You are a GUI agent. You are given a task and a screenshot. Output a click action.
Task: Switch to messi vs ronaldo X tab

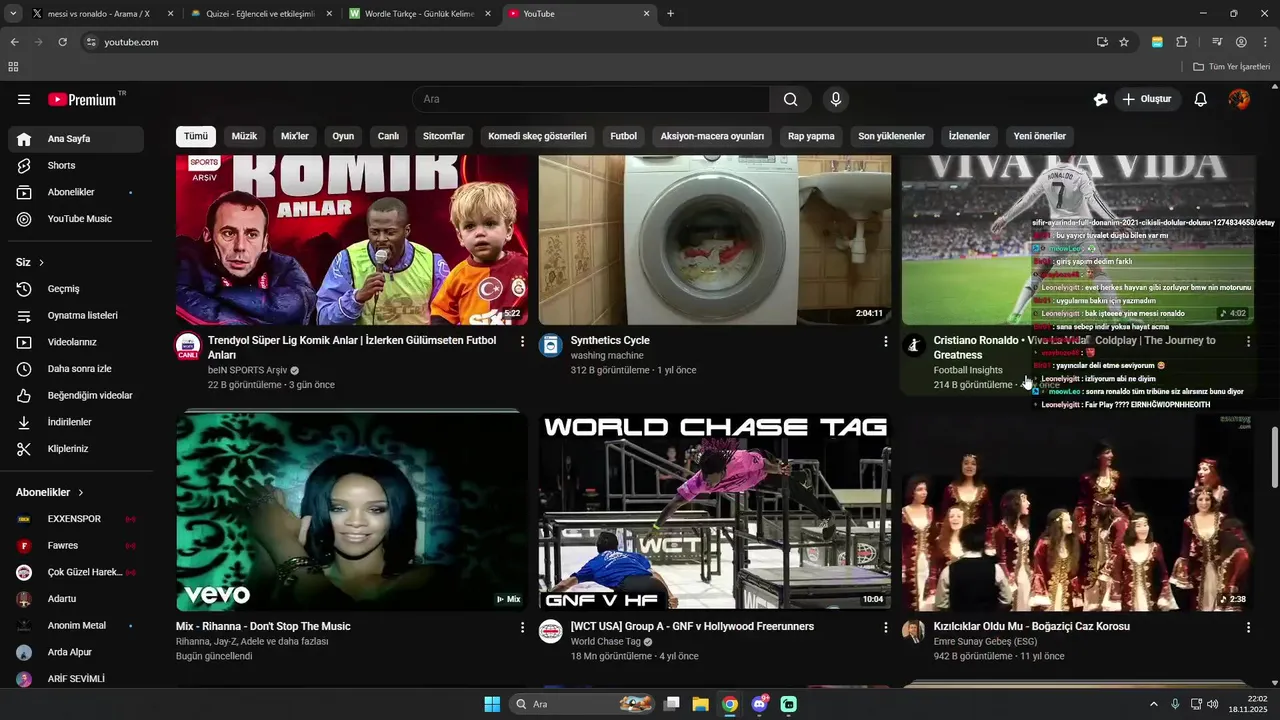[x=100, y=14]
